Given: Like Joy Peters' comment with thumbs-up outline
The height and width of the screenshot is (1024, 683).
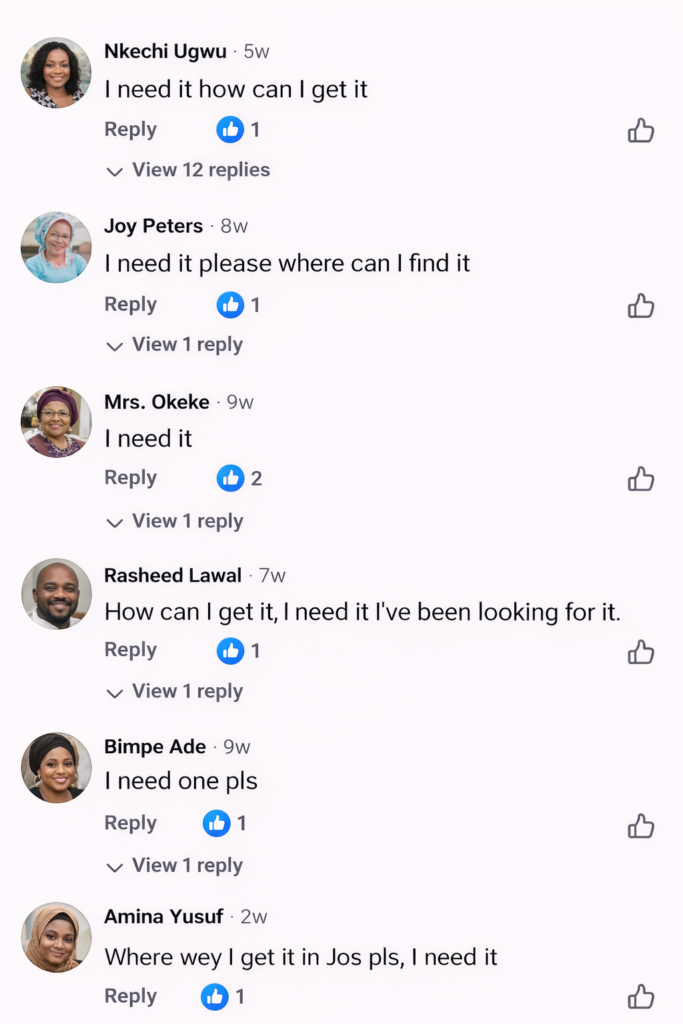Looking at the screenshot, I should pos(641,306).
